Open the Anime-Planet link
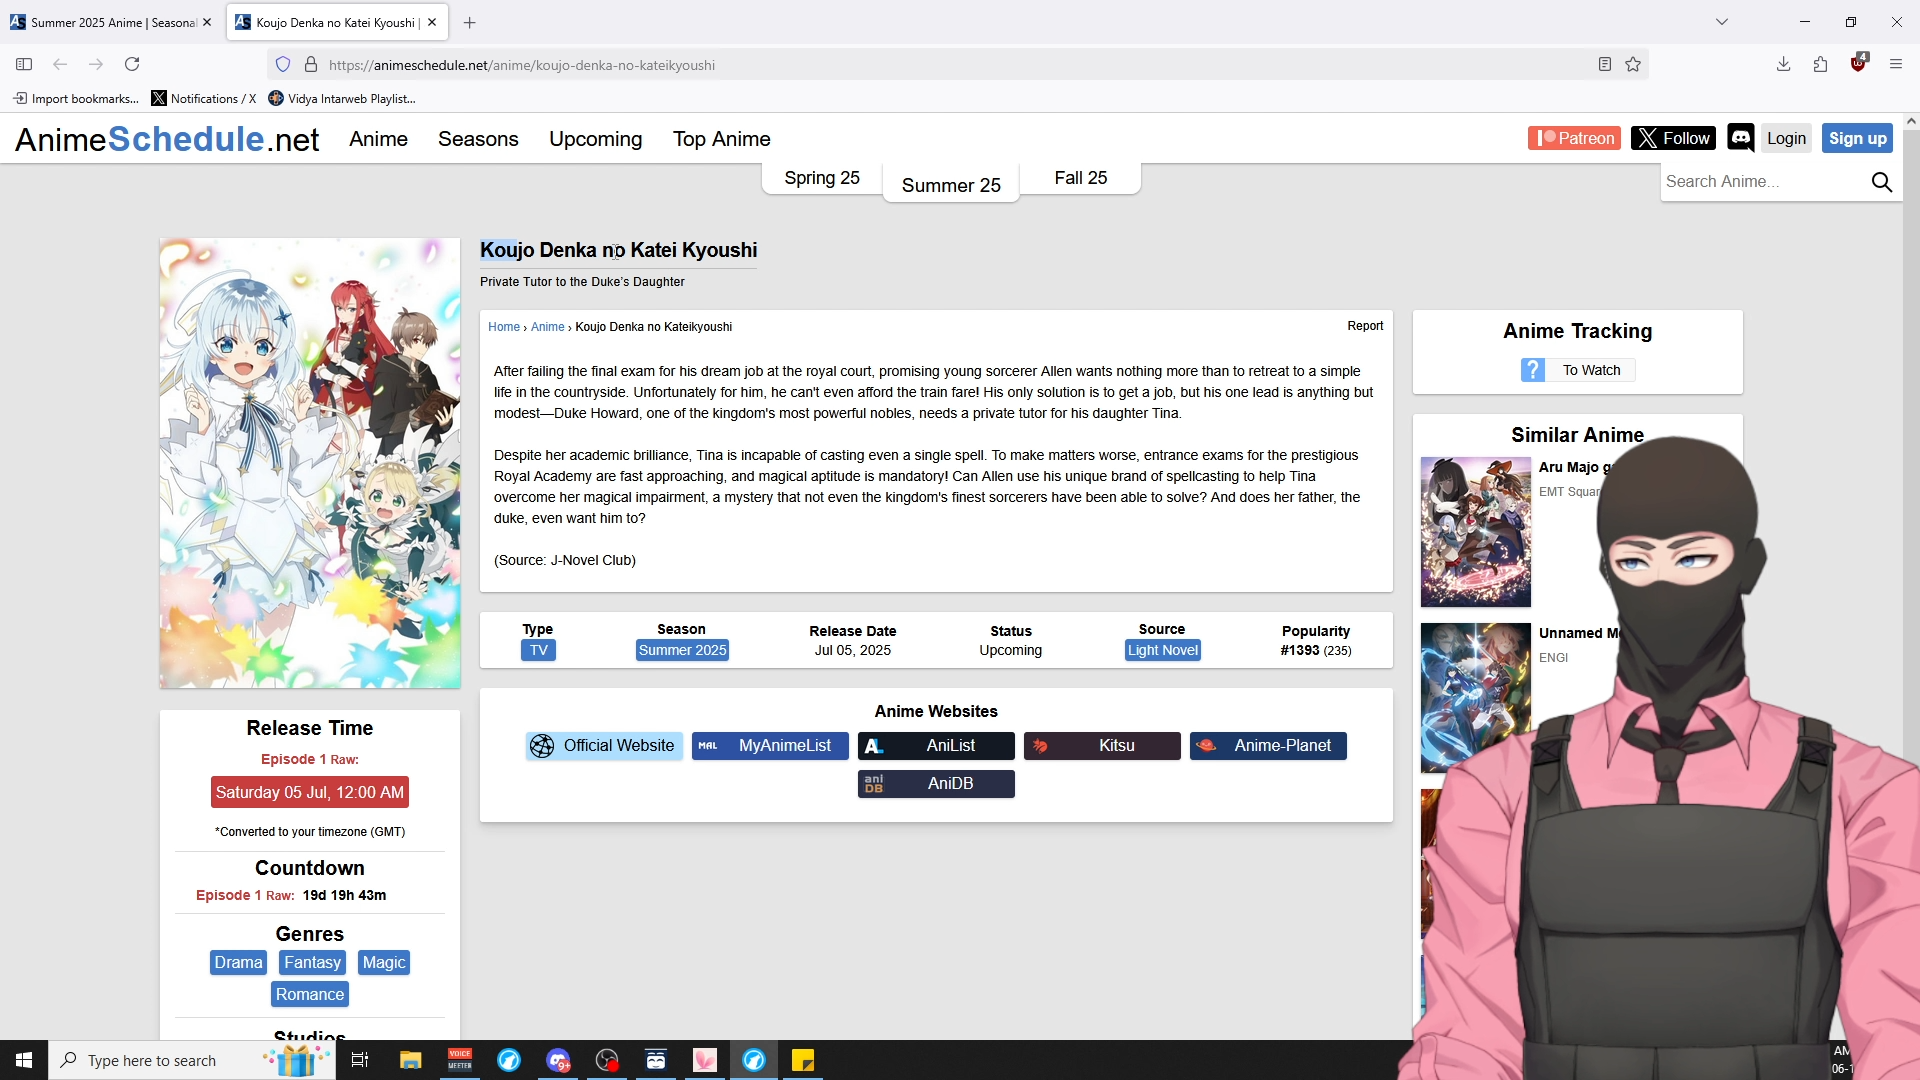 pos(1268,746)
